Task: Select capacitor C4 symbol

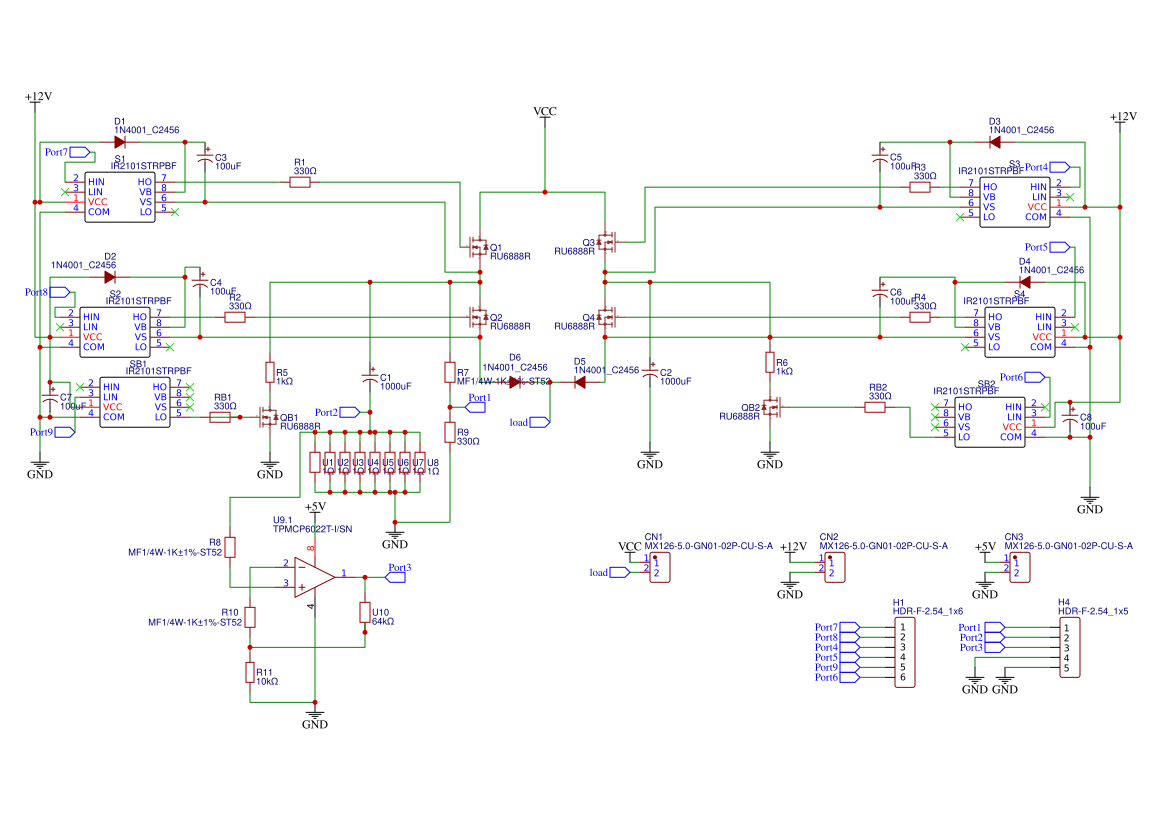Action: [x=200, y=282]
